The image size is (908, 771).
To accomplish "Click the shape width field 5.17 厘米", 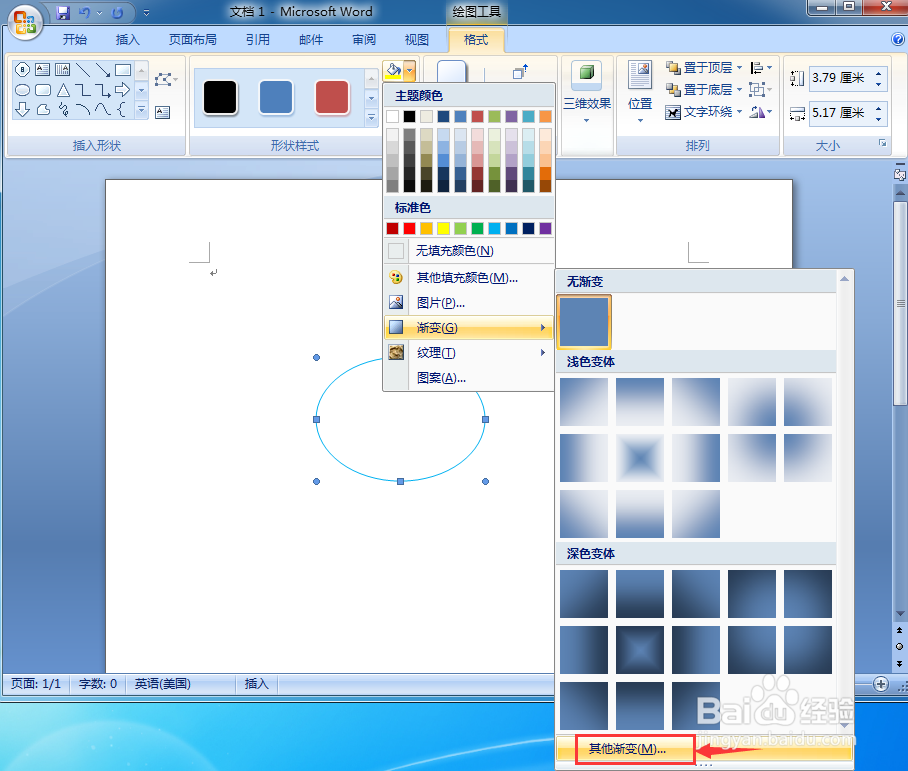I will [x=841, y=112].
